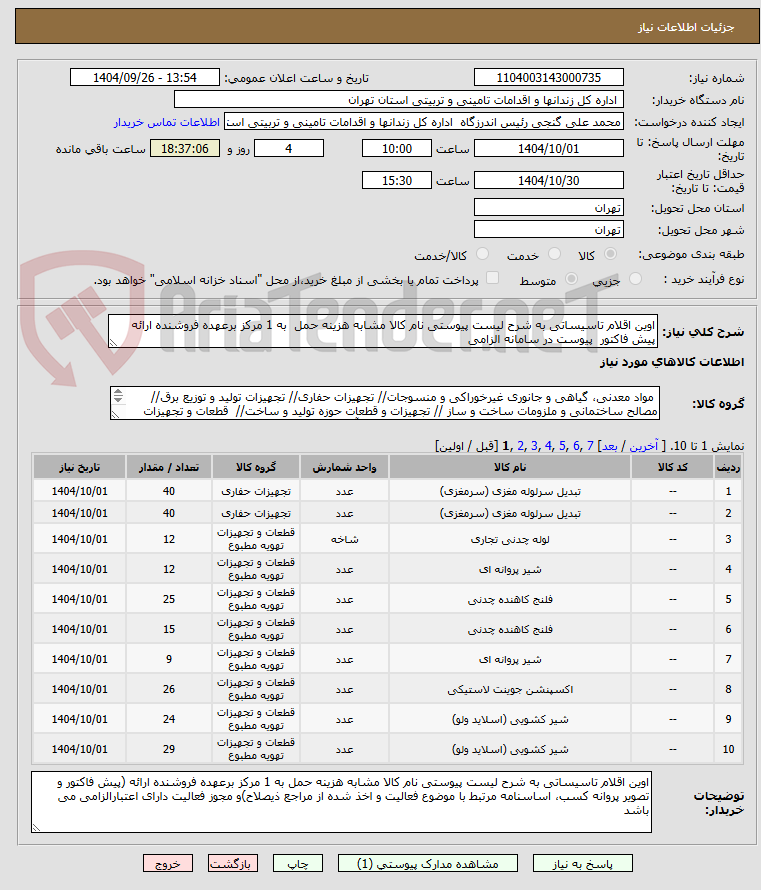Toggle the اسناد خزانه اسلامی payment checkbox
The height and width of the screenshot is (890, 761).
(x=493, y=278)
